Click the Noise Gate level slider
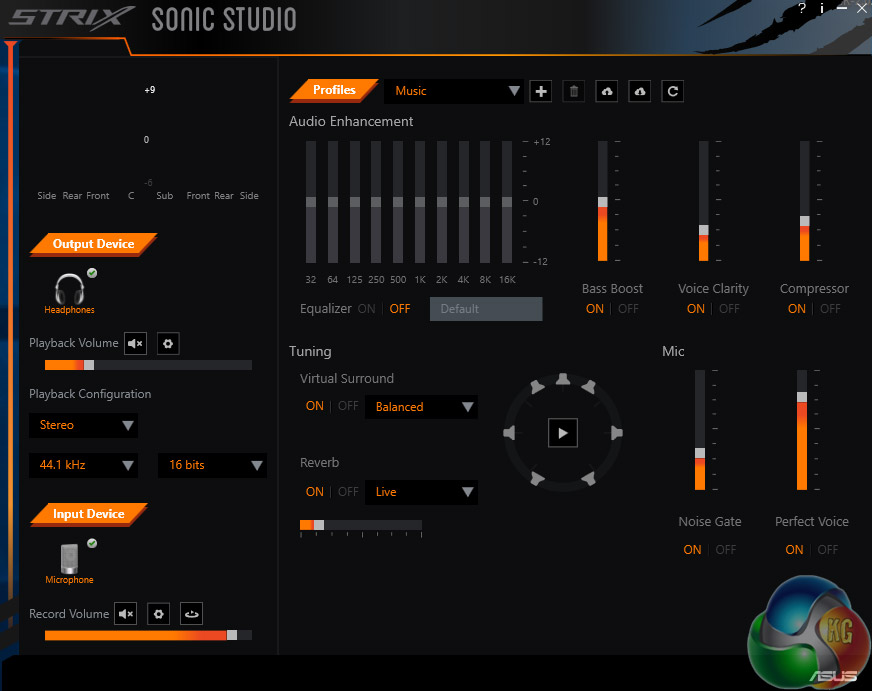 point(700,430)
